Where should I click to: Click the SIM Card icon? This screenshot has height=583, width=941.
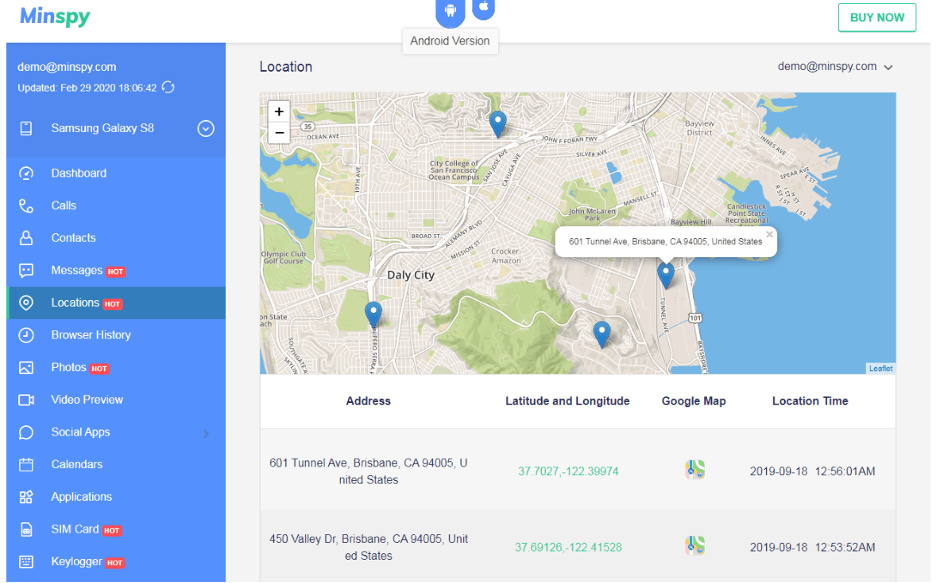pos(26,530)
